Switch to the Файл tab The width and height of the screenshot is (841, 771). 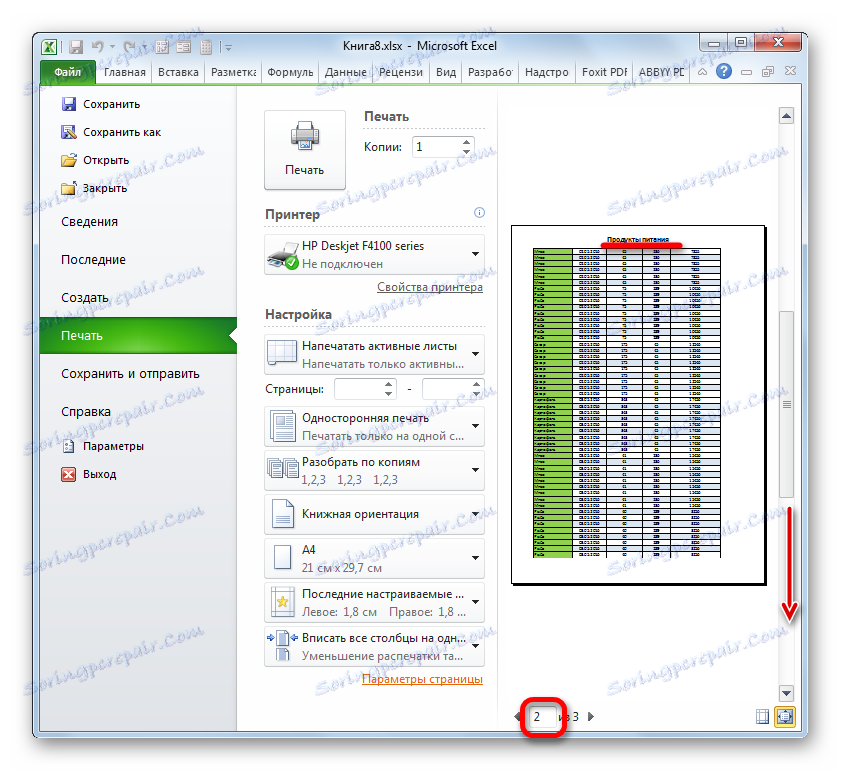[68, 72]
